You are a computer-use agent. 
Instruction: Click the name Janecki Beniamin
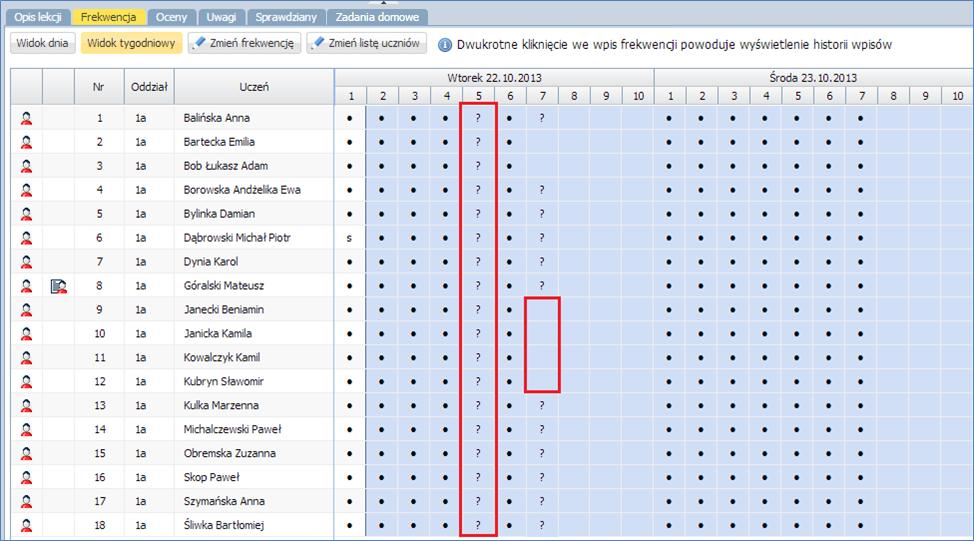tap(224, 310)
